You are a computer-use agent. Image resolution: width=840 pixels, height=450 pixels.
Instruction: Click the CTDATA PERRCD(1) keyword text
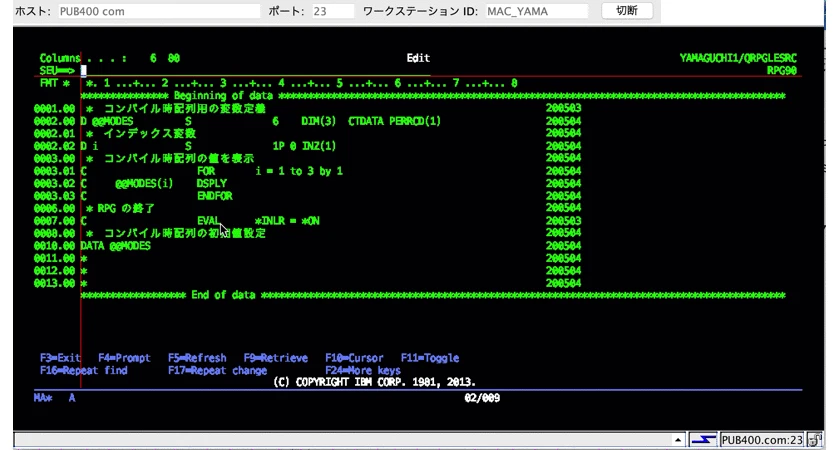click(x=394, y=121)
